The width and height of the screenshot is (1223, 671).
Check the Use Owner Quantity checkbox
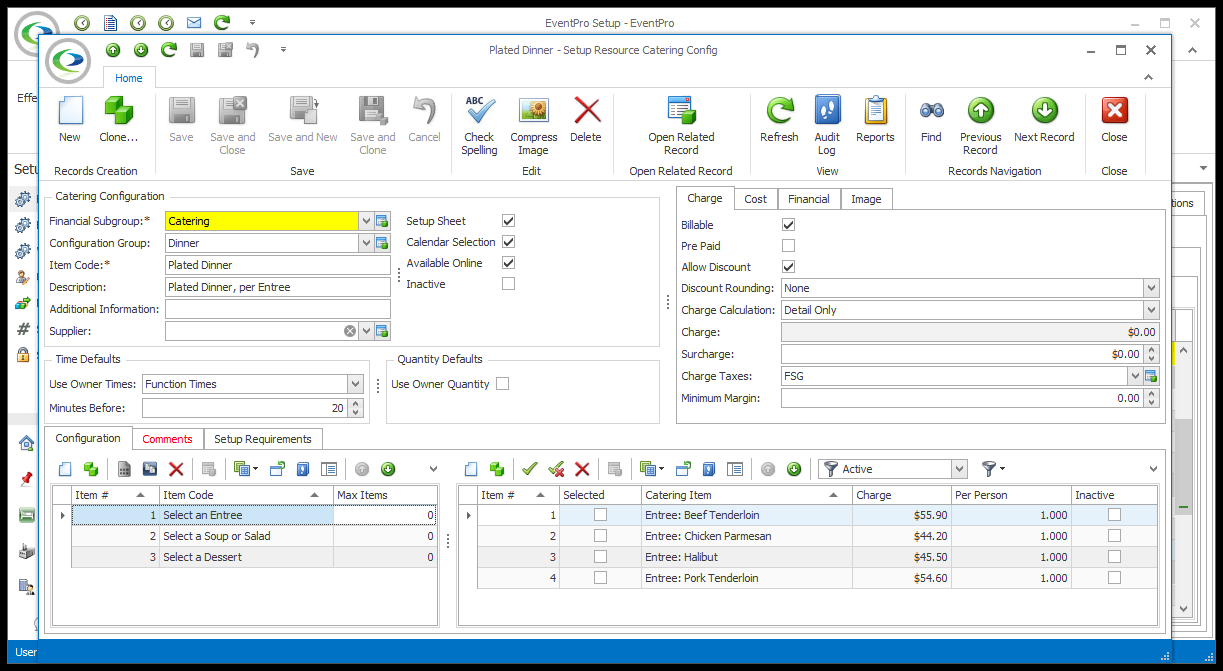pos(502,384)
